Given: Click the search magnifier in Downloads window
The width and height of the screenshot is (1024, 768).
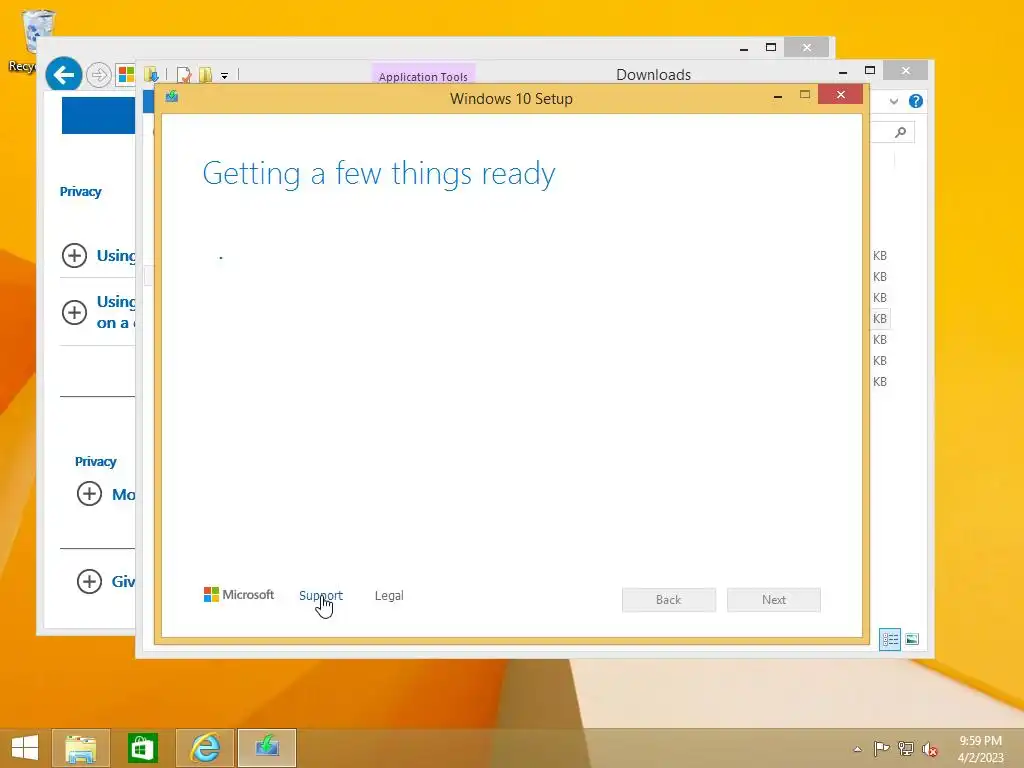Looking at the screenshot, I should [901, 133].
